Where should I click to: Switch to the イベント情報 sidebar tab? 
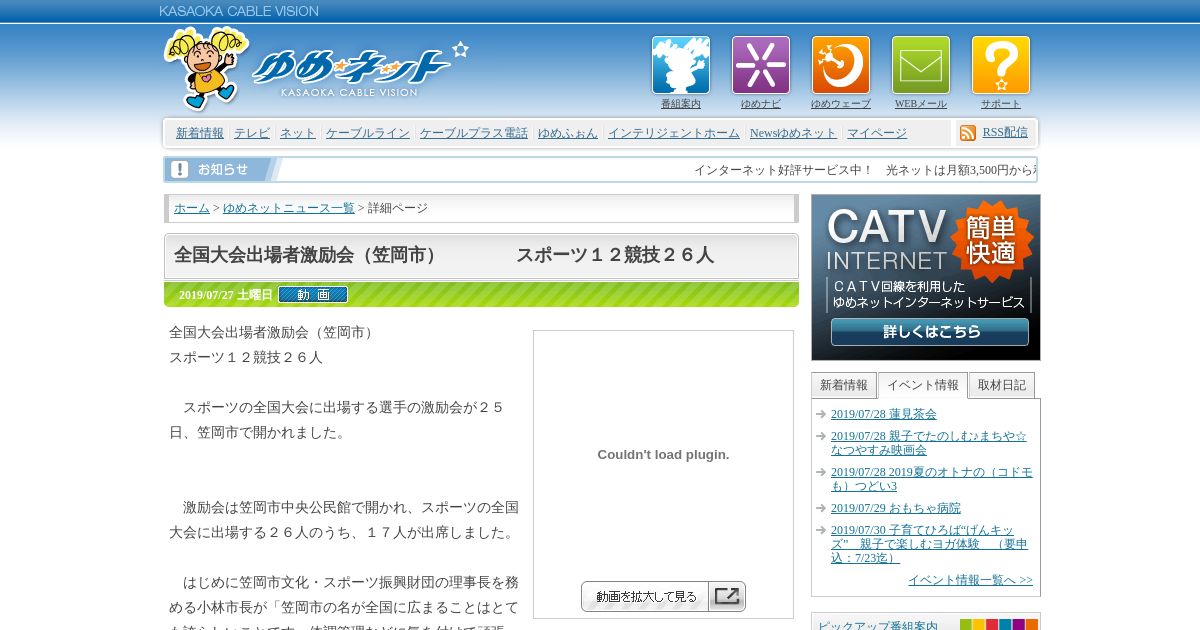[923, 385]
